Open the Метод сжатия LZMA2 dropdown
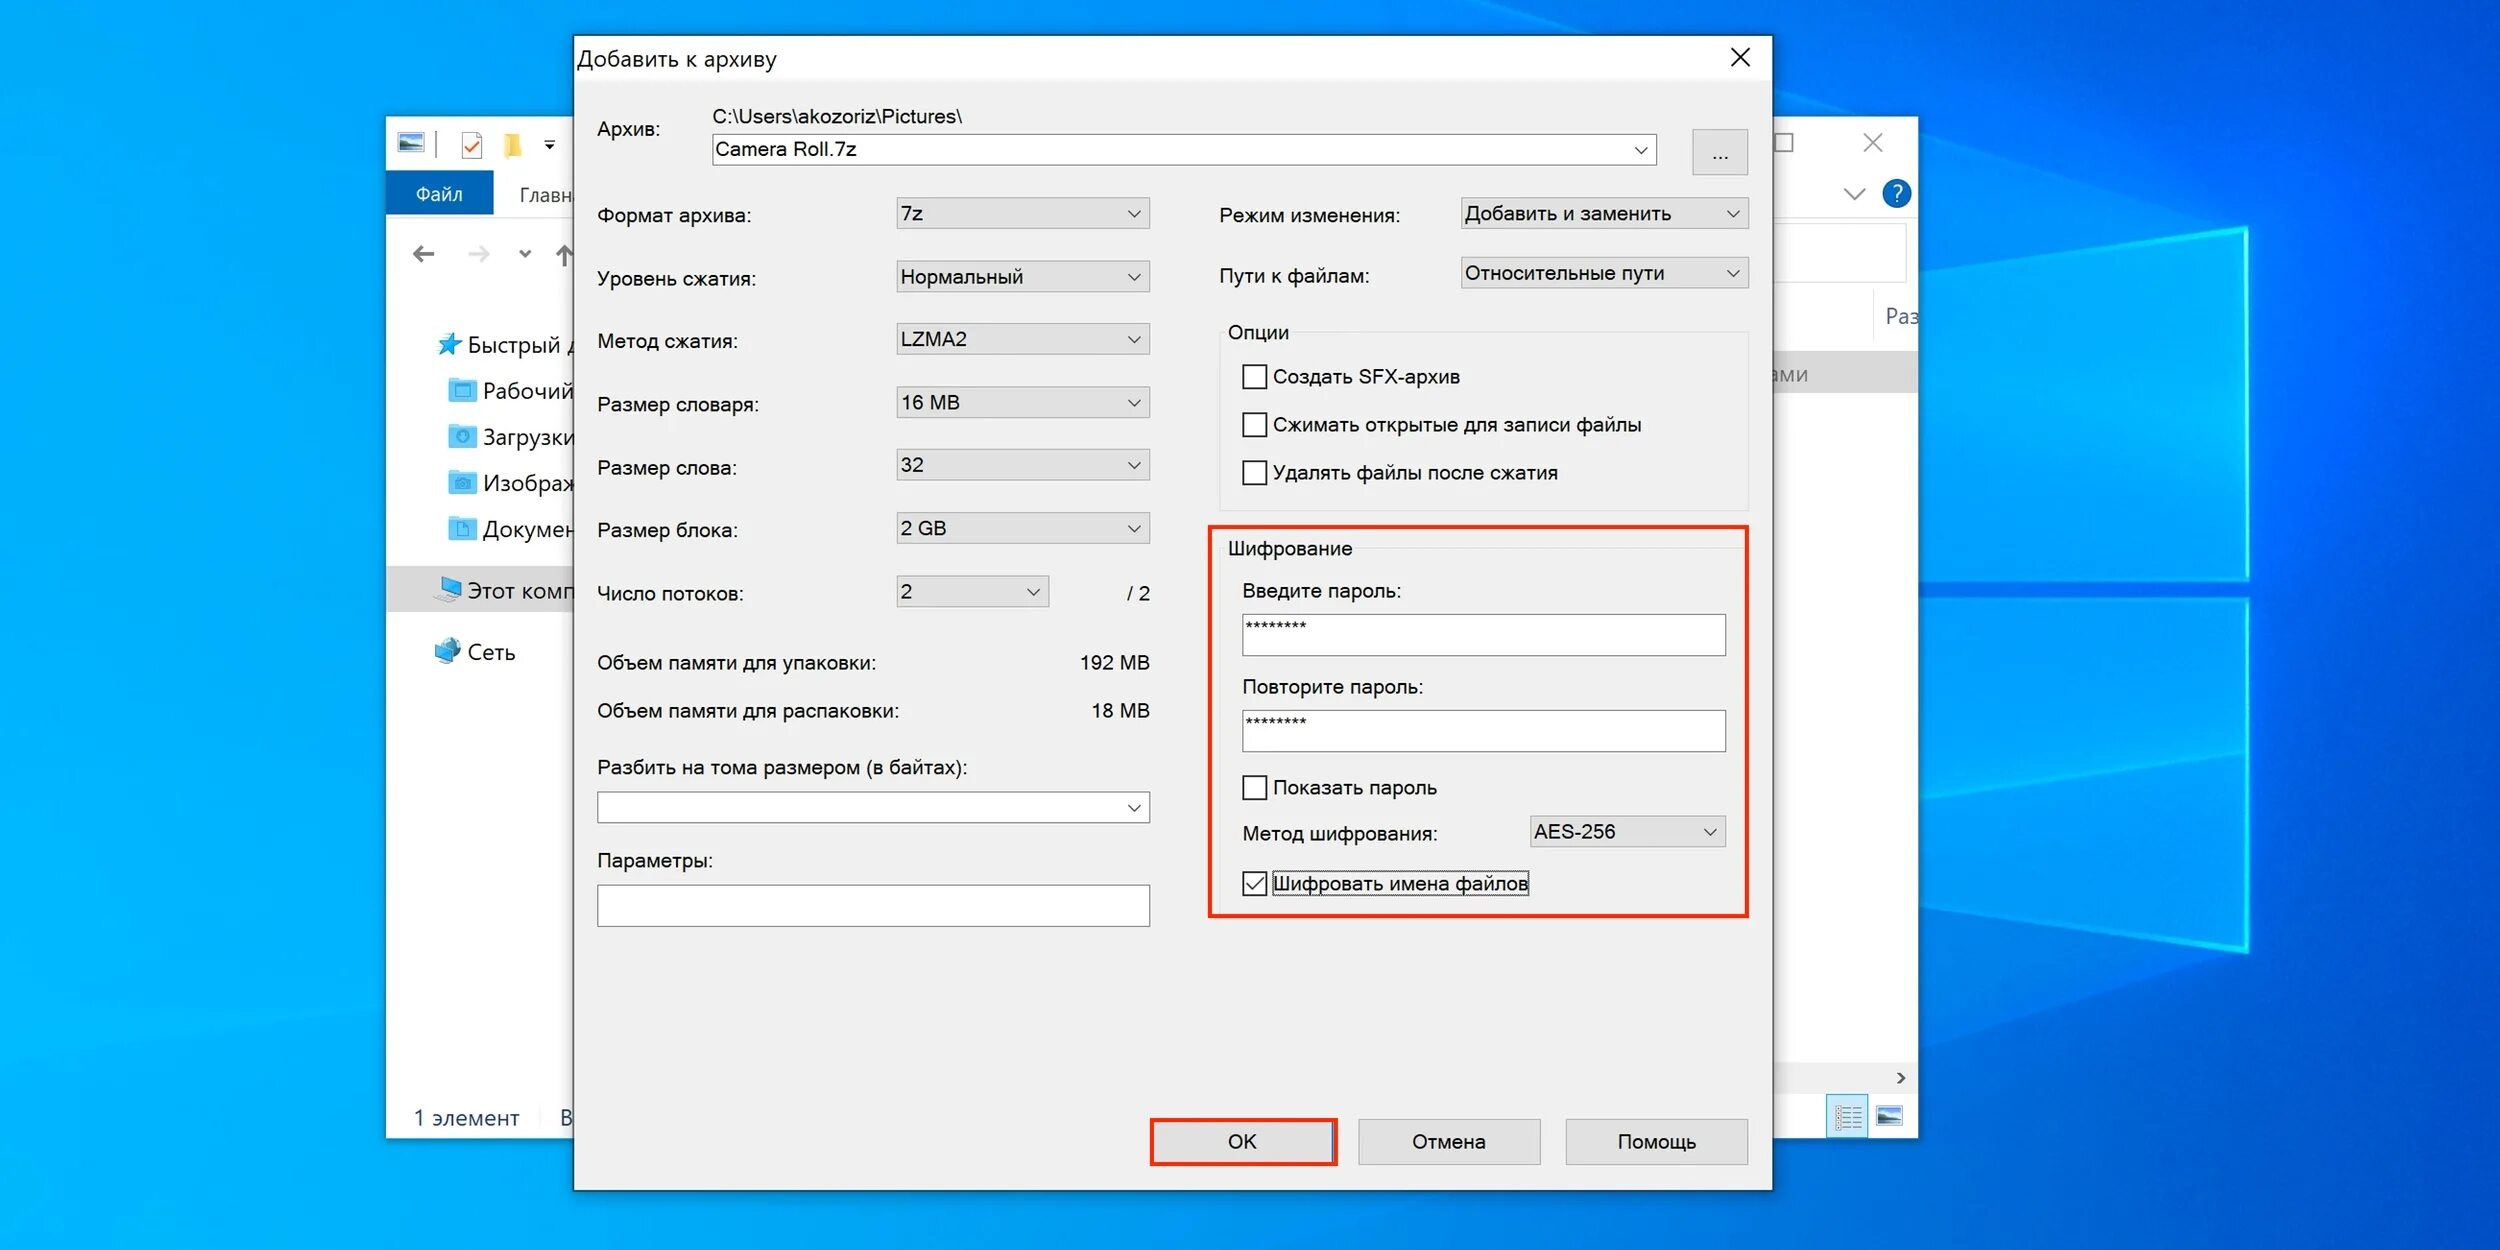The image size is (2500, 1250). tap(1022, 339)
